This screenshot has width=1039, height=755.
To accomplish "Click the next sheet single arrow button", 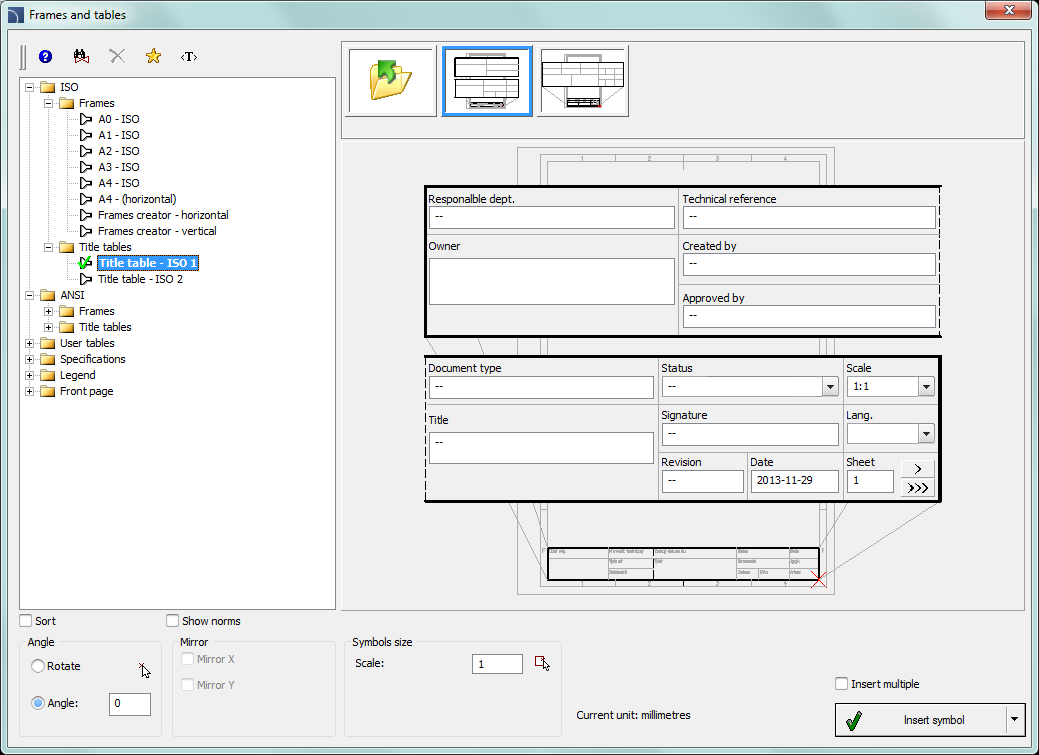I will coord(917,468).
